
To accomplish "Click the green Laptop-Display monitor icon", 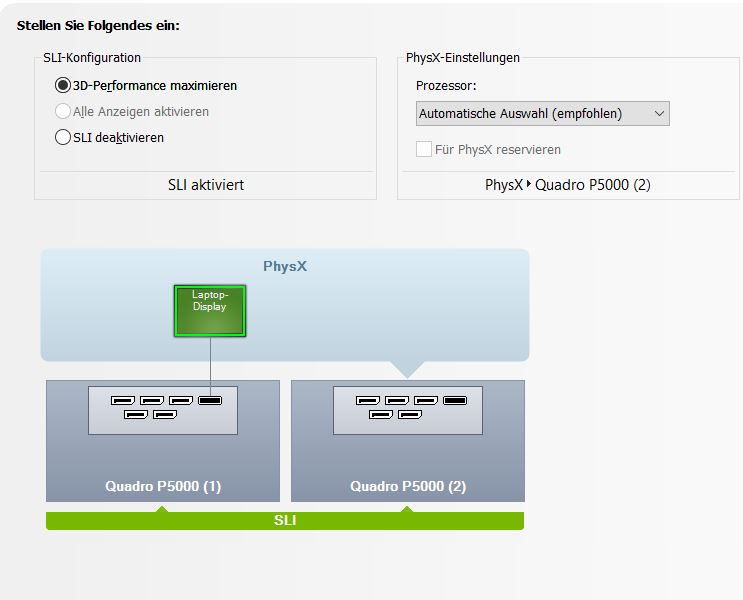I will tap(210, 311).
